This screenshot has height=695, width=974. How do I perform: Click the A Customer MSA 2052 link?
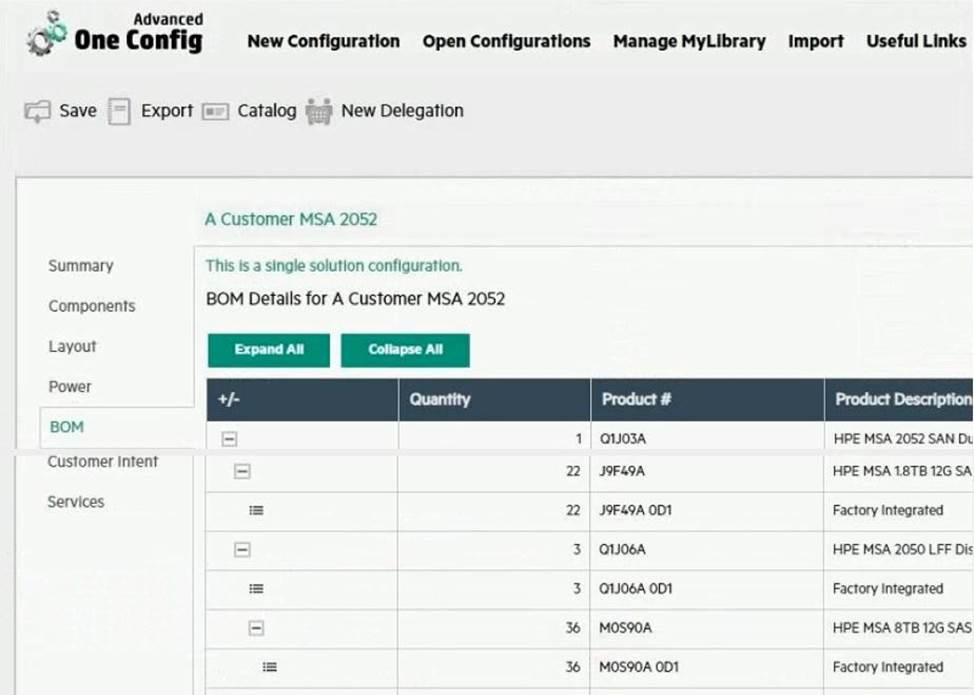click(x=291, y=219)
